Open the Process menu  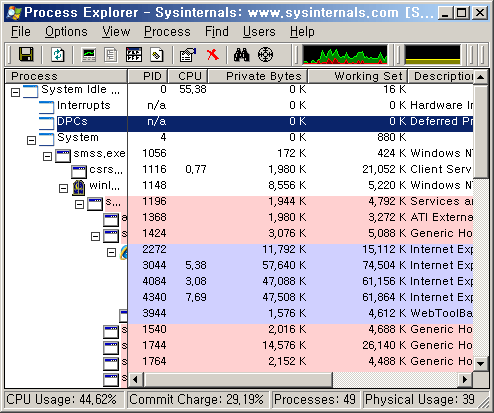pos(167,32)
